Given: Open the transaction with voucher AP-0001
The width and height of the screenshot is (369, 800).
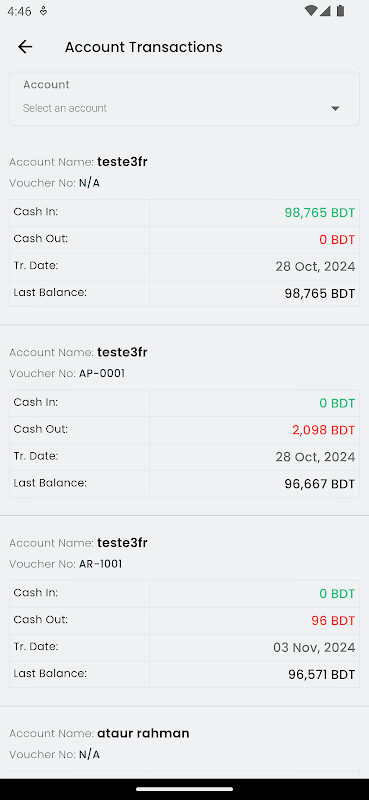Looking at the screenshot, I should [184, 420].
